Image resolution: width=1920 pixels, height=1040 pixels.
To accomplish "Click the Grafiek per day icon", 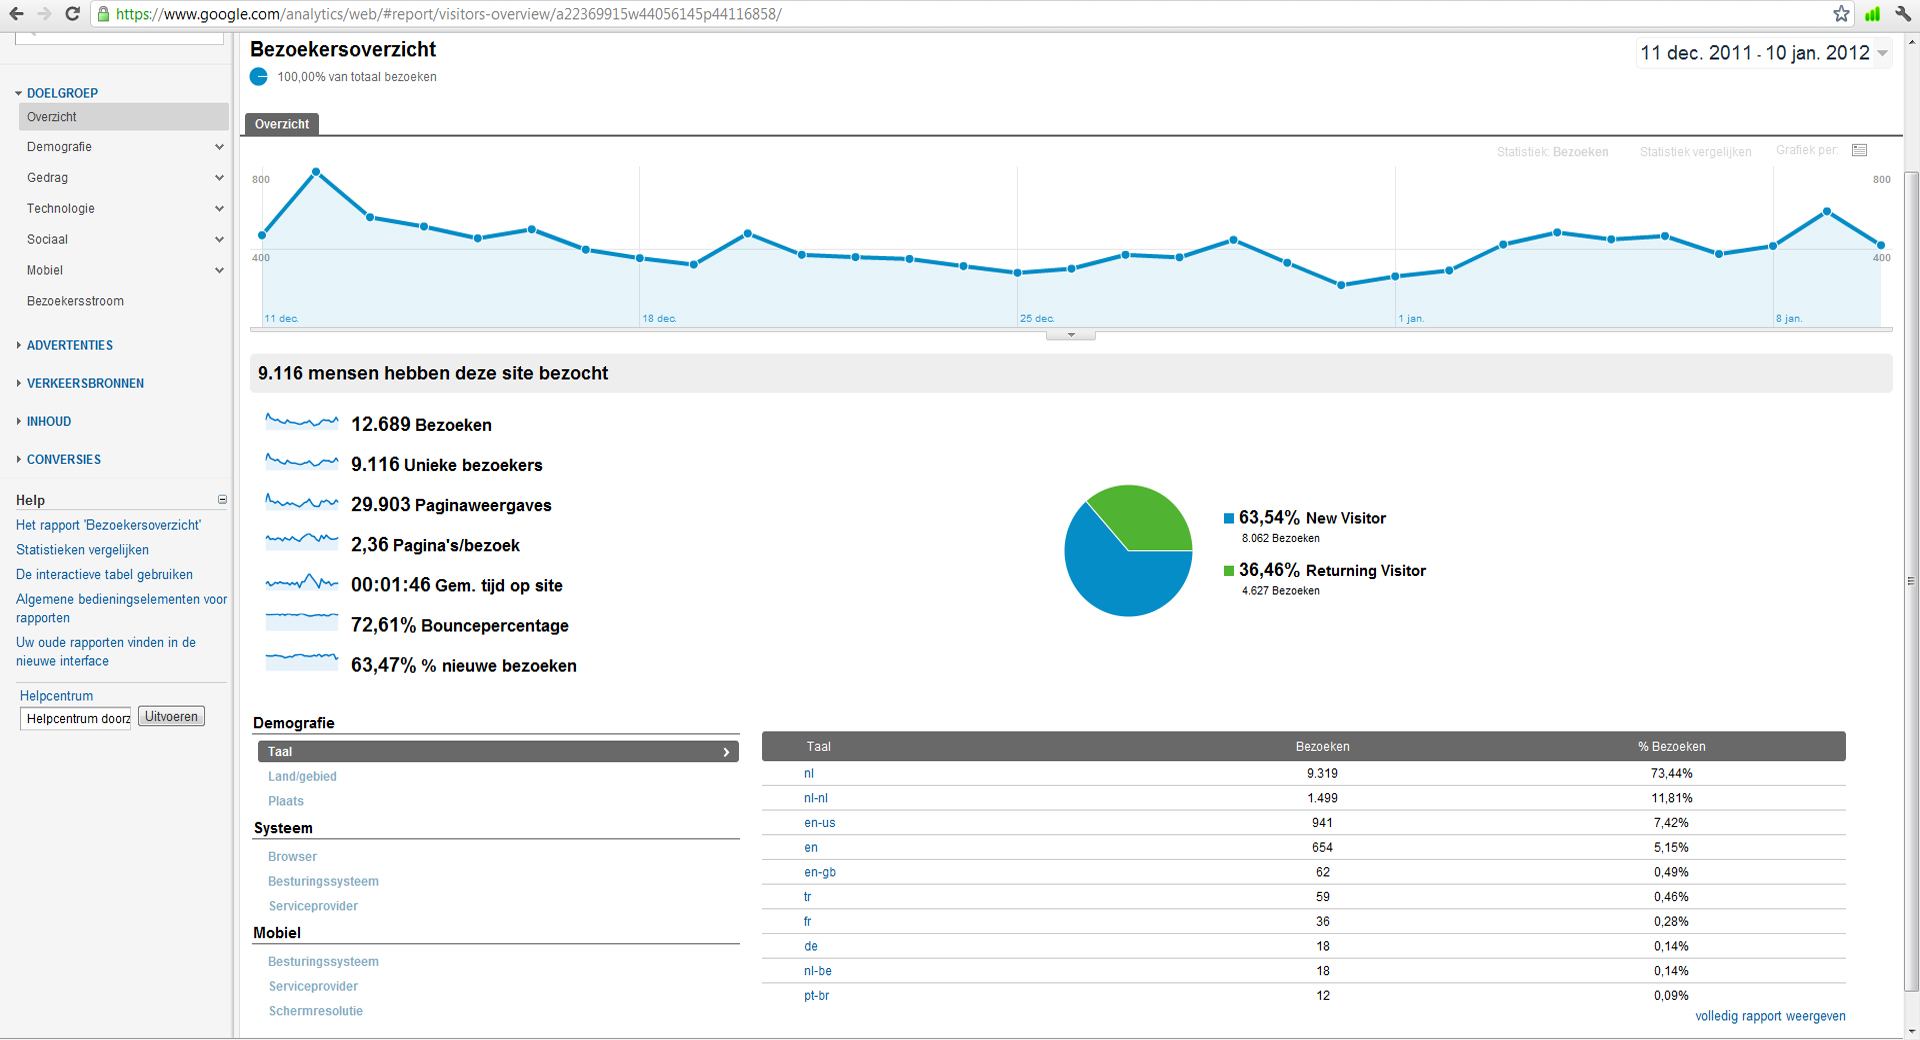I will (1860, 150).
